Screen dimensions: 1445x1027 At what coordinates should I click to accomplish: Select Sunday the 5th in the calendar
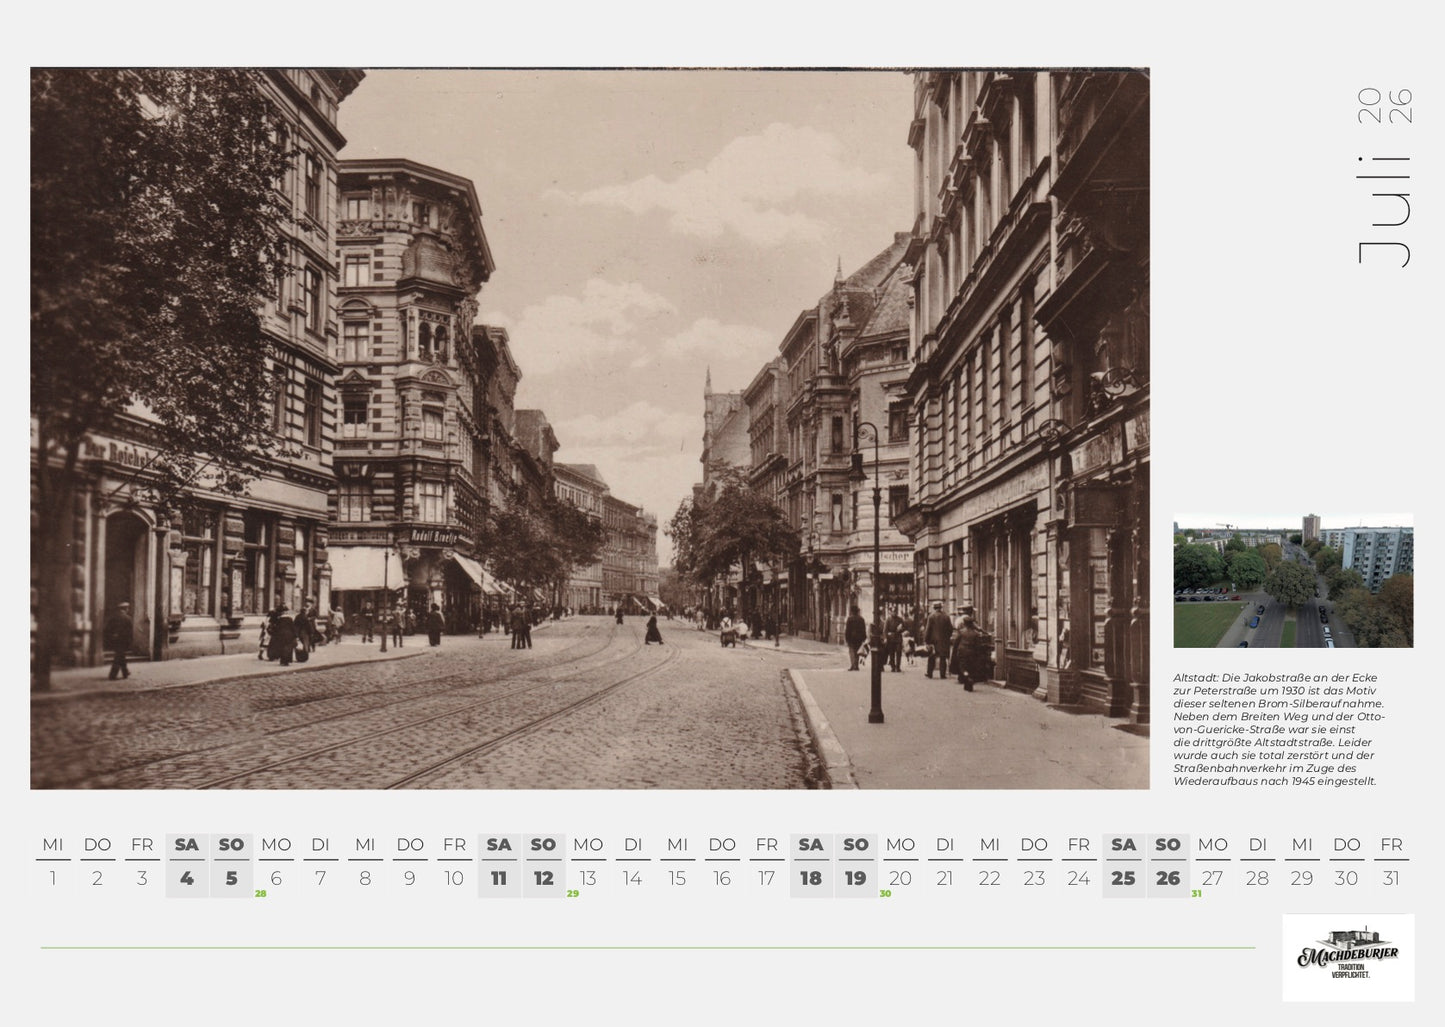(x=231, y=878)
